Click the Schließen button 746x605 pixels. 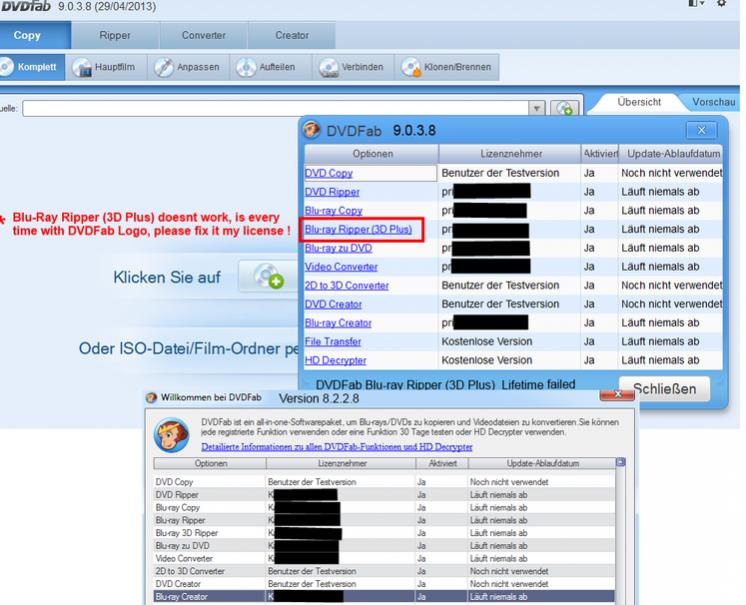tap(665, 389)
